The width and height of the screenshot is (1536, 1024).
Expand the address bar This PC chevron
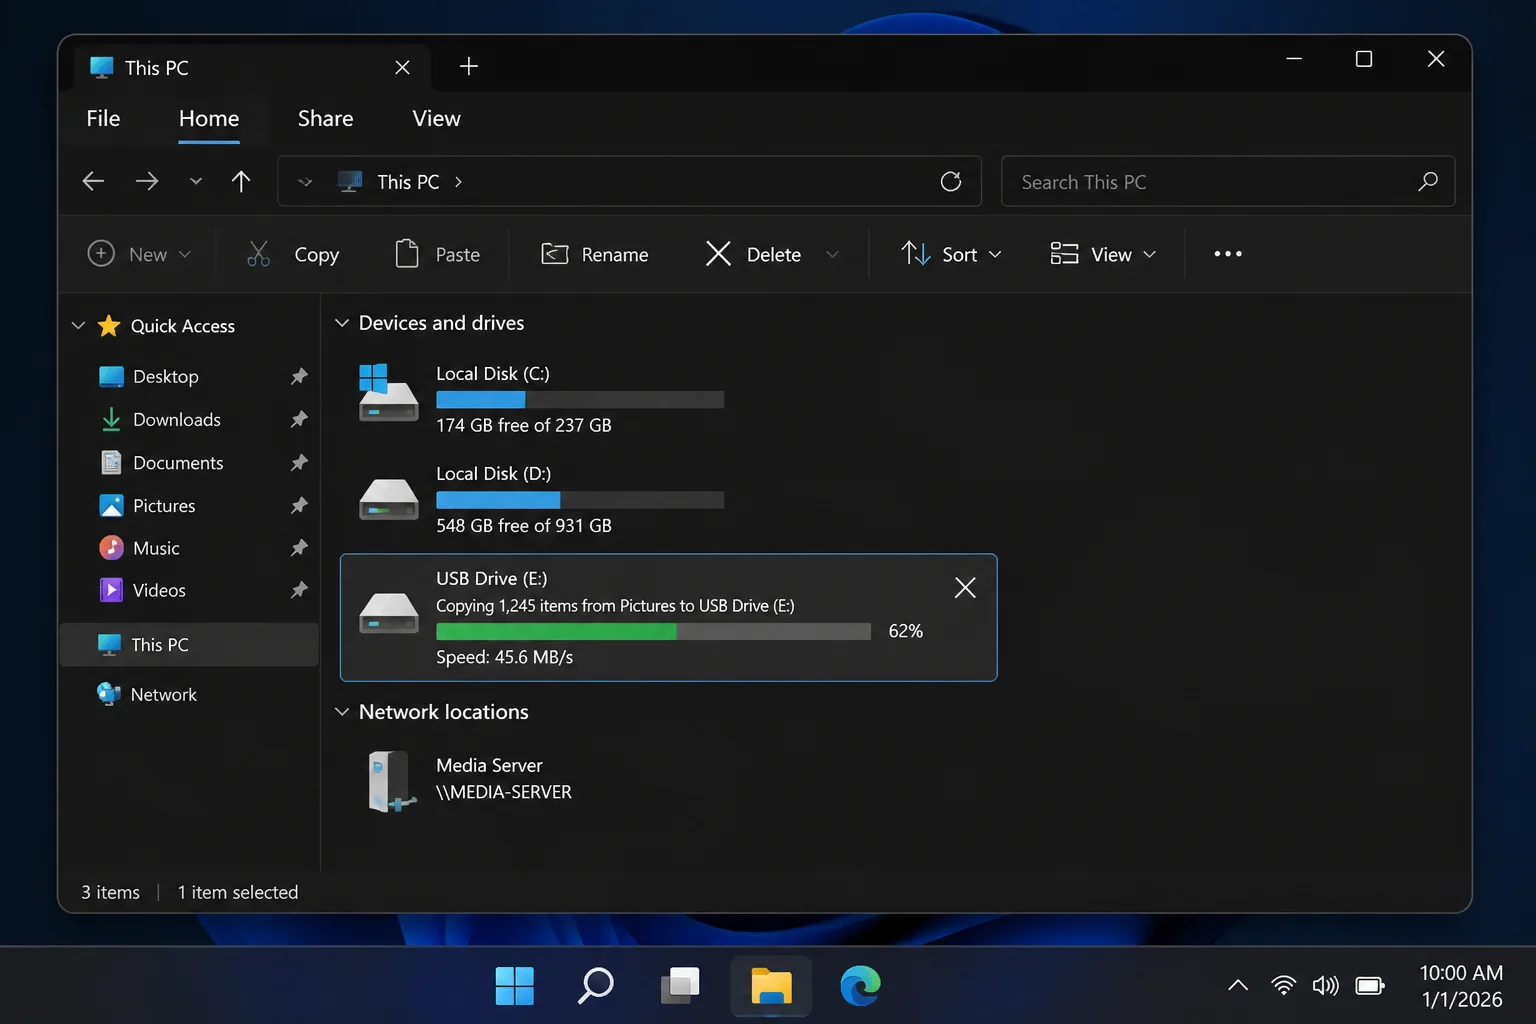click(x=459, y=182)
